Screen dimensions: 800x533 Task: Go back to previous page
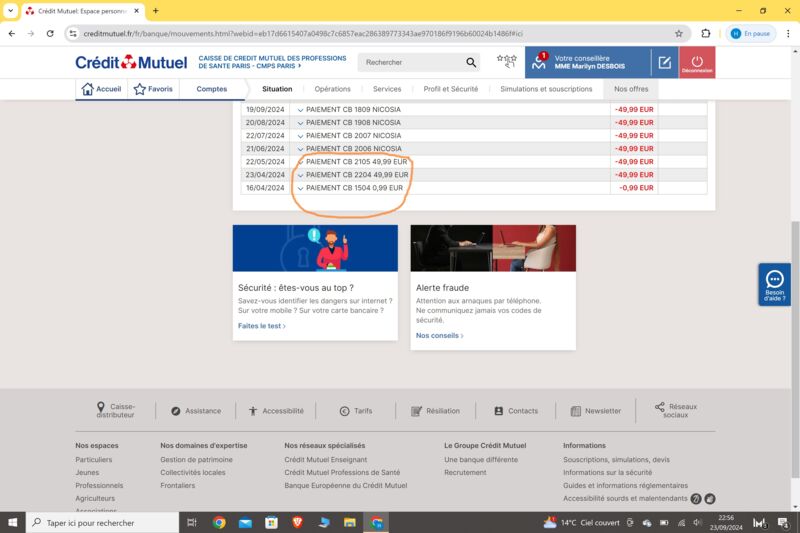click(x=12, y=34)
